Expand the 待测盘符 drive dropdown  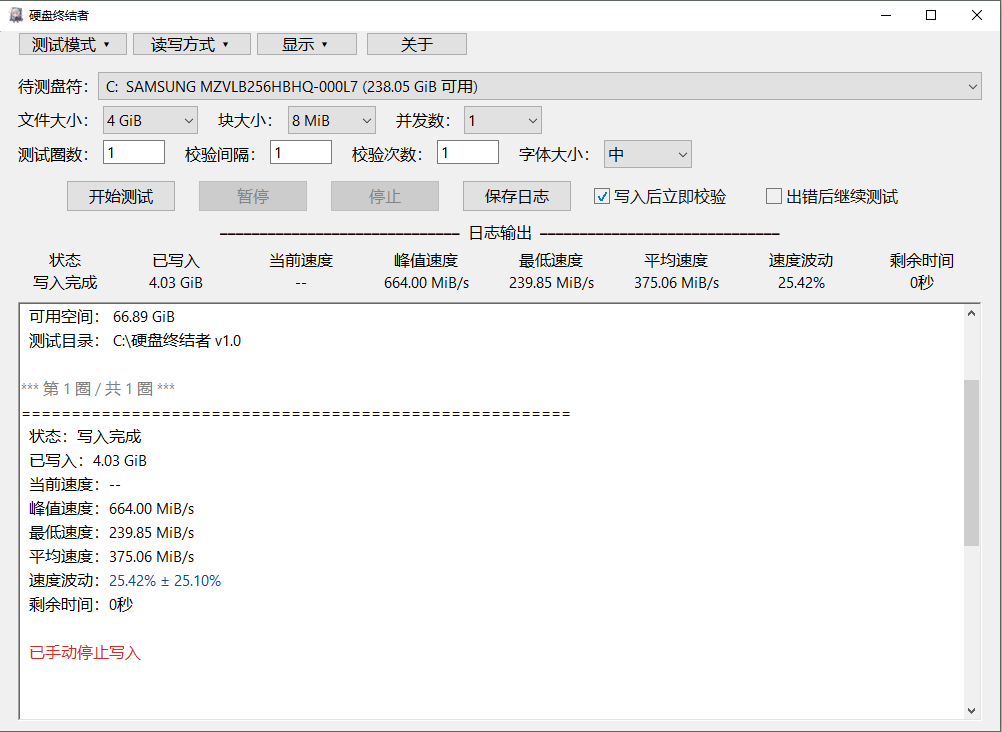(x=539, y=86)
